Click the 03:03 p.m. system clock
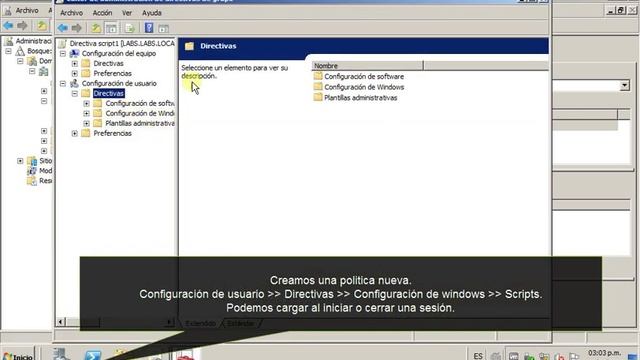 604,353
